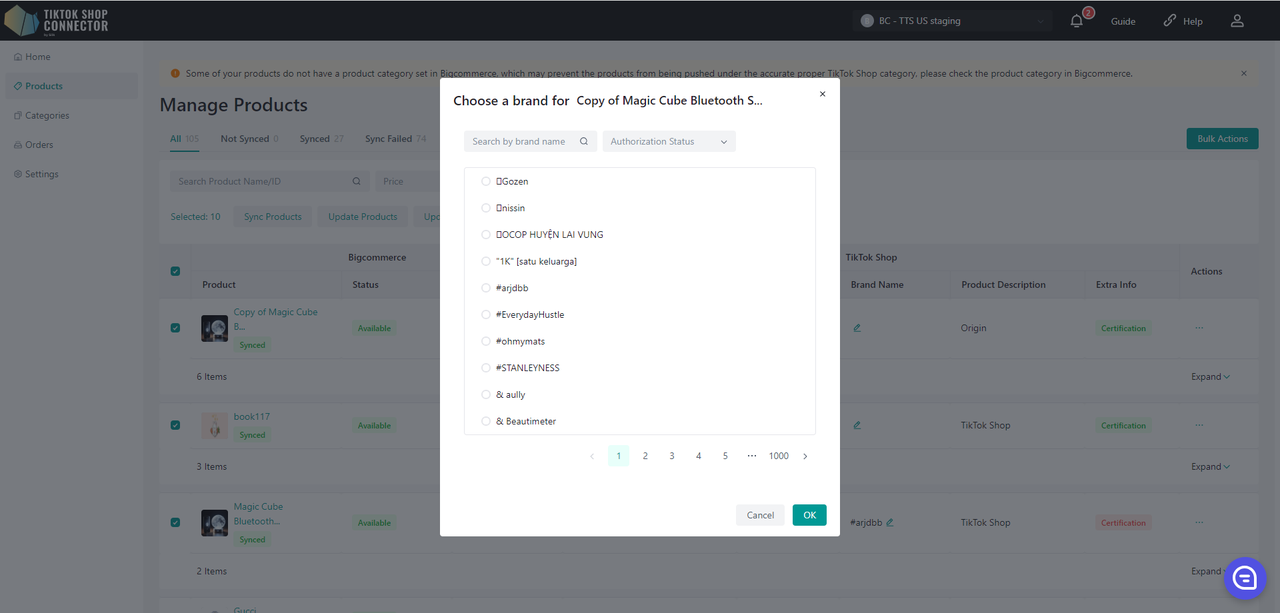This screenshot has height=613, width=1280.
Task: Open the user account profile icon
Action: click(x=1237, y=21)
